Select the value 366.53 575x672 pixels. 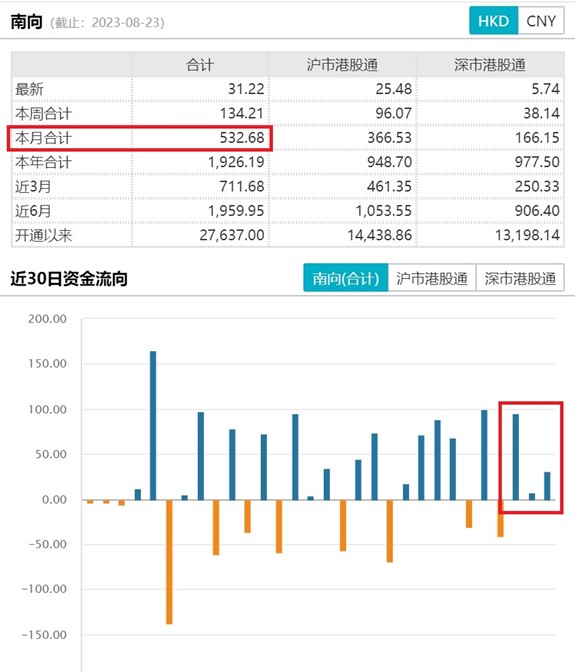point(389,138)
